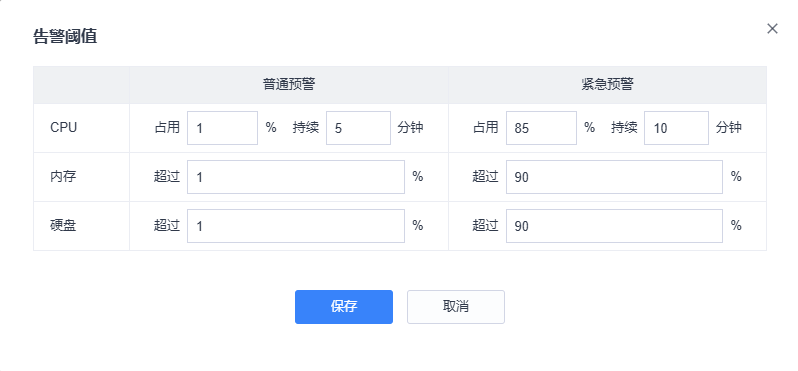
Task: Focus the 内存 普通预警 超过 input
Action: pos(296,177)
